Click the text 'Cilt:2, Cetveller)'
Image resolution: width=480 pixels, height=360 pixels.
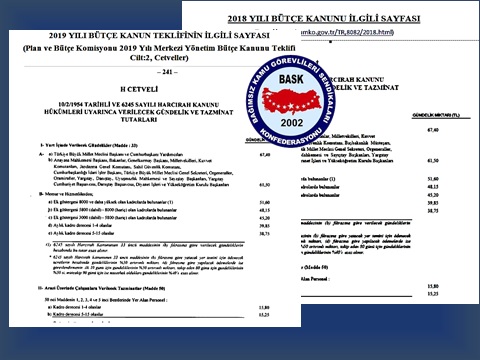pos(159,58)
